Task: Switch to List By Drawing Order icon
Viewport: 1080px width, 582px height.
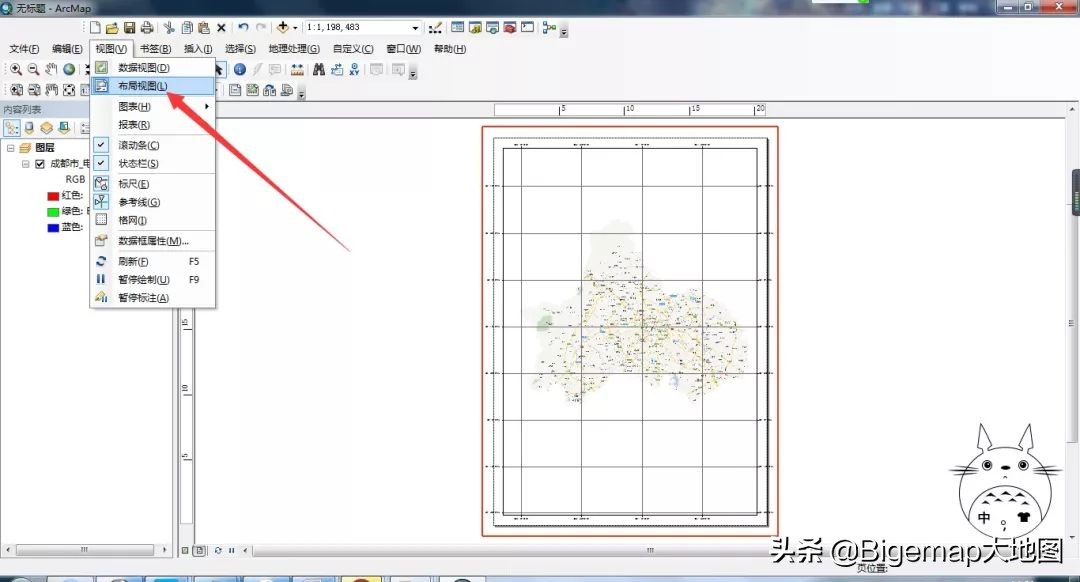Action: [11, 127]
